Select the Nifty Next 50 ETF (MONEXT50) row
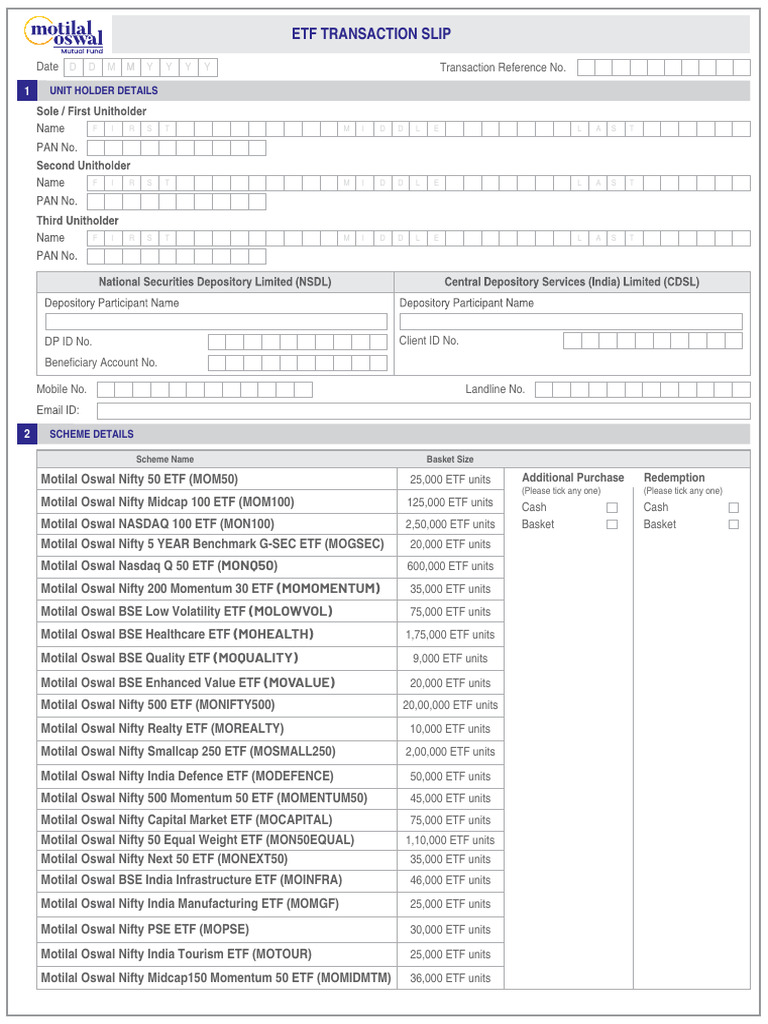The image size is (768, 1024). pos(270,860)
